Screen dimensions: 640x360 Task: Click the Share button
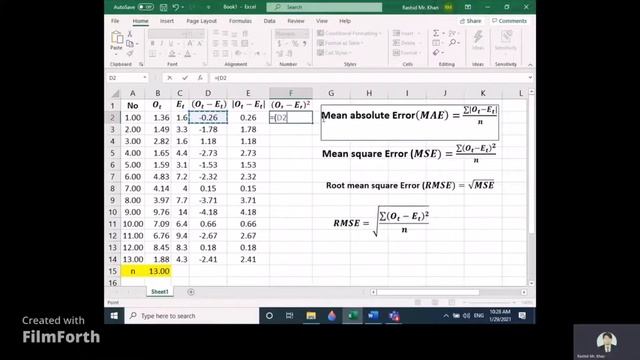[x=471, y=21]
